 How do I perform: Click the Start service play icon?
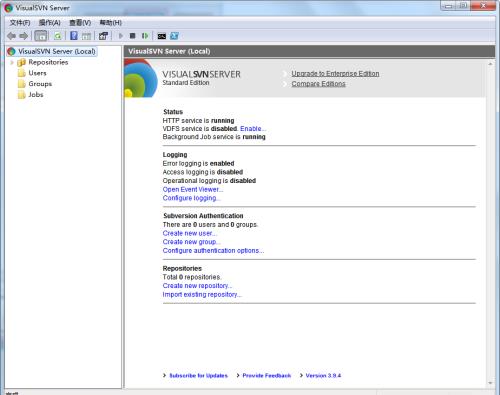click(121, 36)
